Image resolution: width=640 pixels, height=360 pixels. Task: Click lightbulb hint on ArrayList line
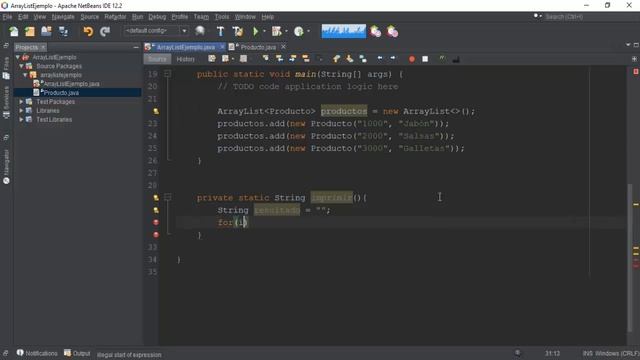coord(156,111)
